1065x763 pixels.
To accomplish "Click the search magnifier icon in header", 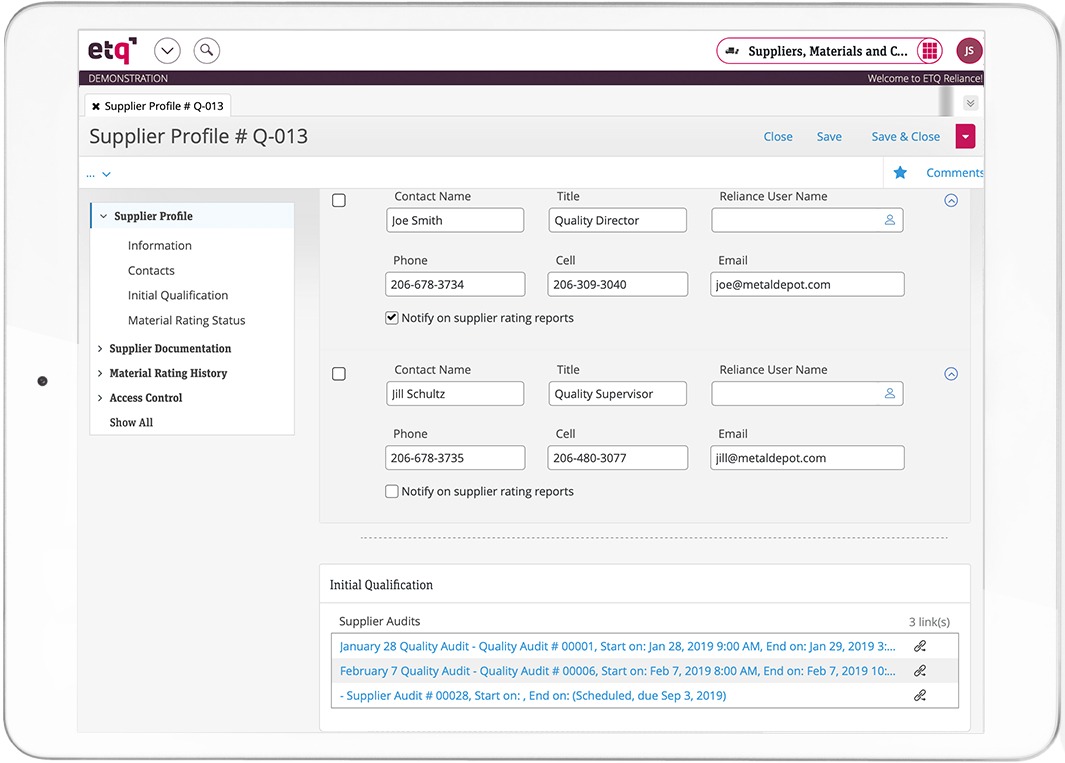I will point(206,50).
